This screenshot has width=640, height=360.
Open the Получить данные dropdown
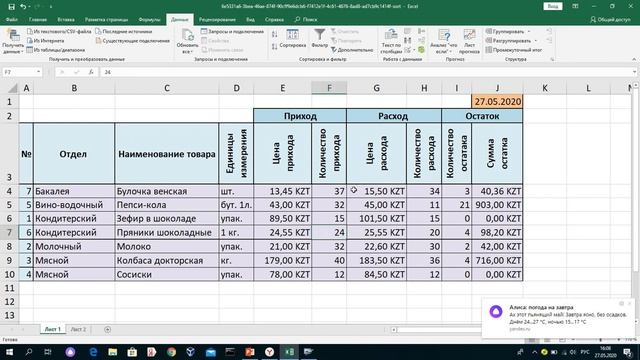tap(13, 42)
